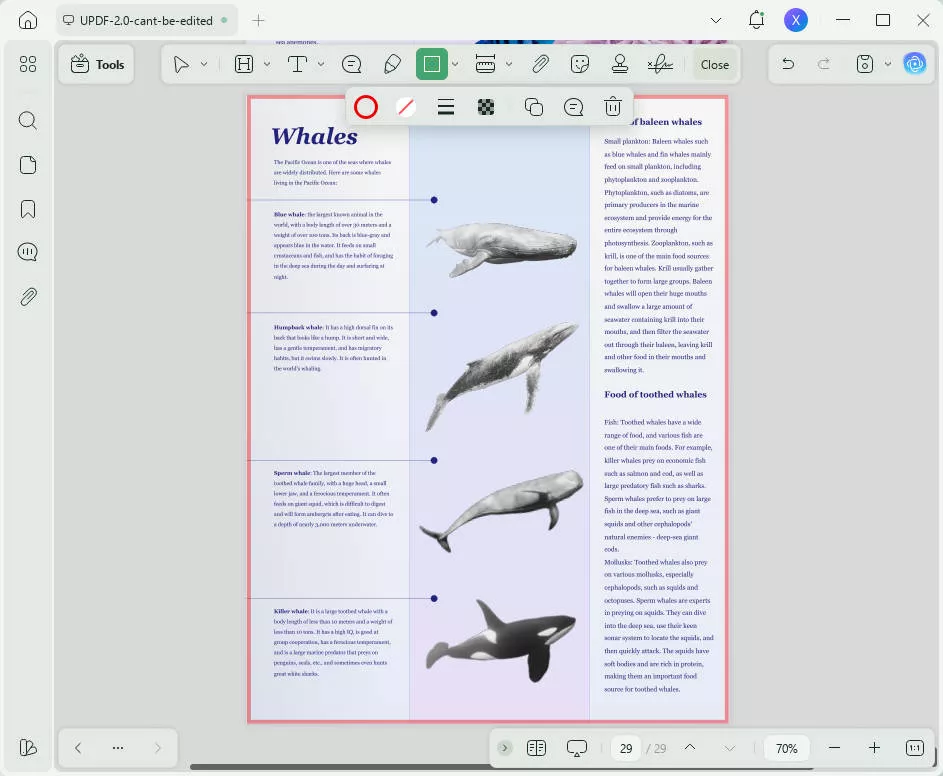Select the sticker tool
943x776 pixels.
[x=580, y=64]
